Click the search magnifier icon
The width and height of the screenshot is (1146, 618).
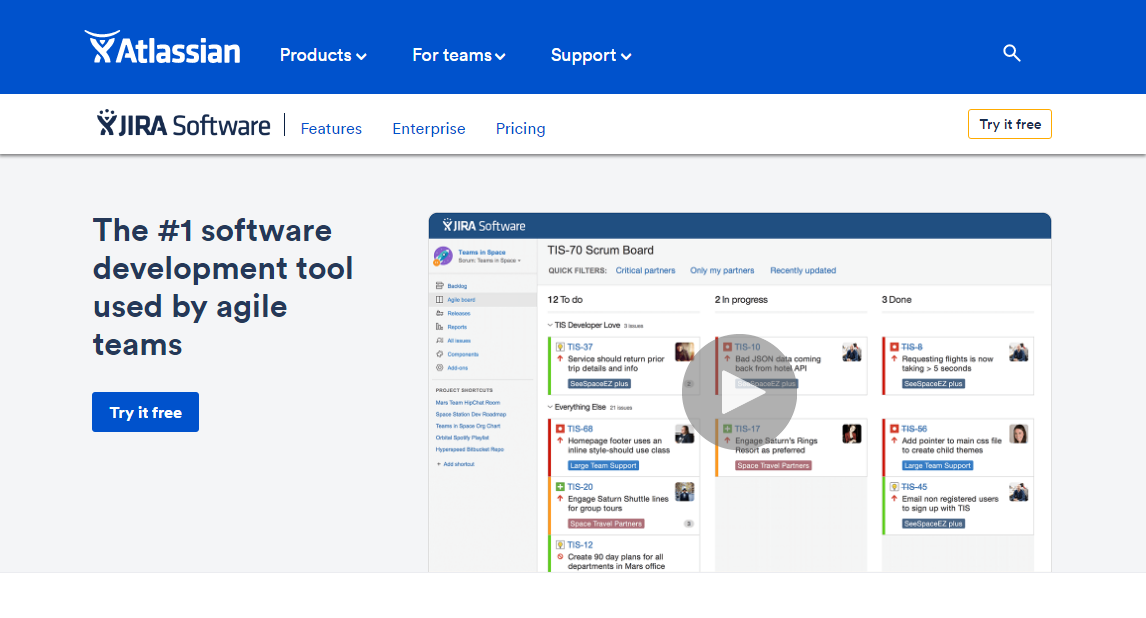(1011, 53)
